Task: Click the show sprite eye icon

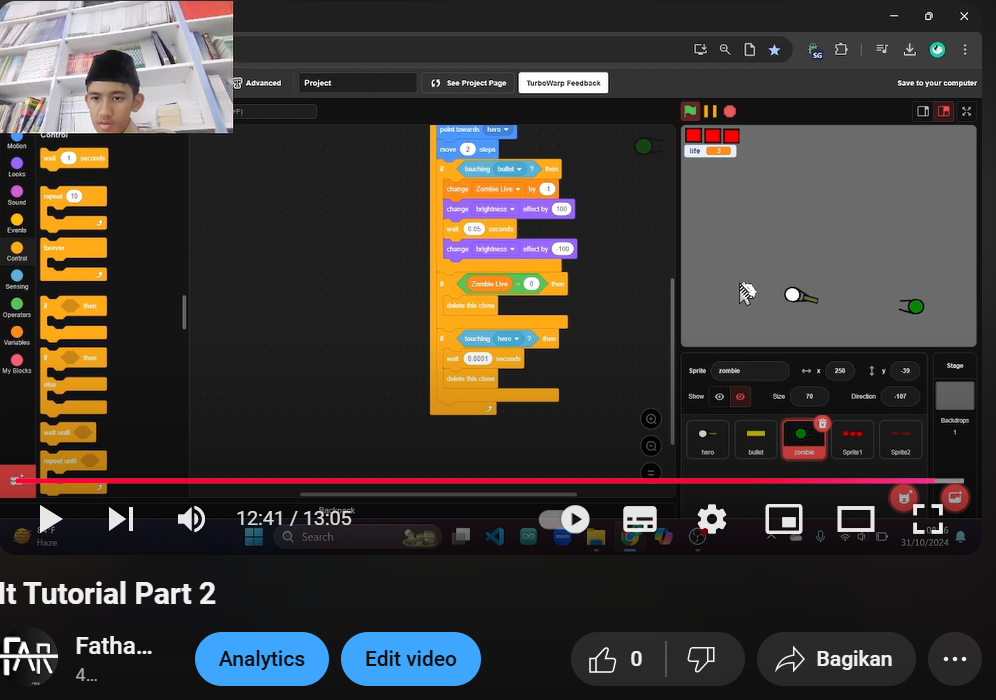Action: (719, 397)
